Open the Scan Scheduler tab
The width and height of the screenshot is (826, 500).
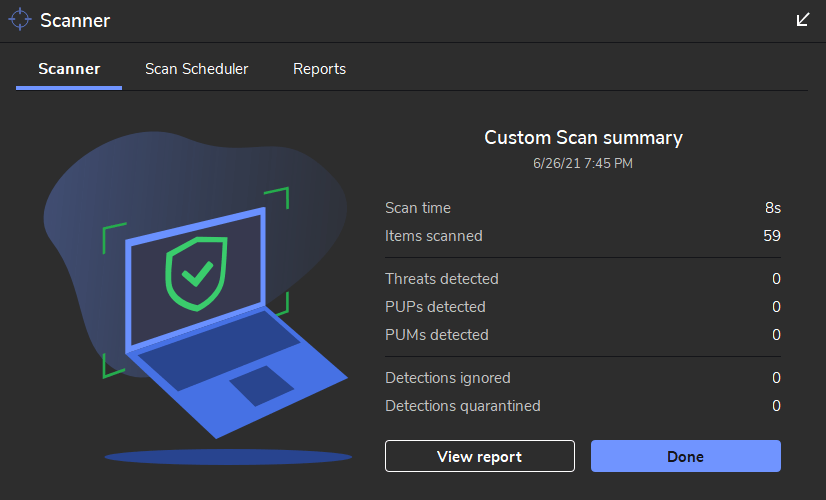pyautogui.click(x=196, y=69)
